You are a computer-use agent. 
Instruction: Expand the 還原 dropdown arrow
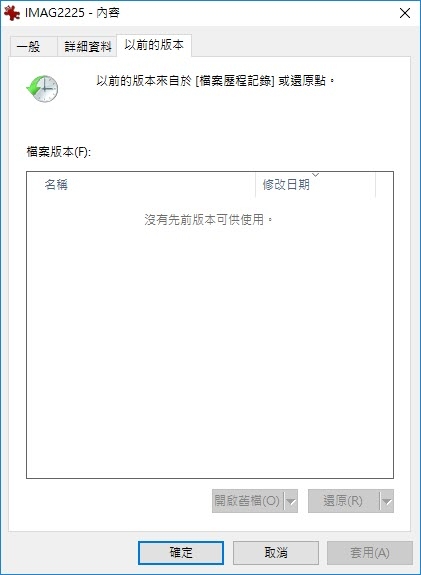coord(387,501)
